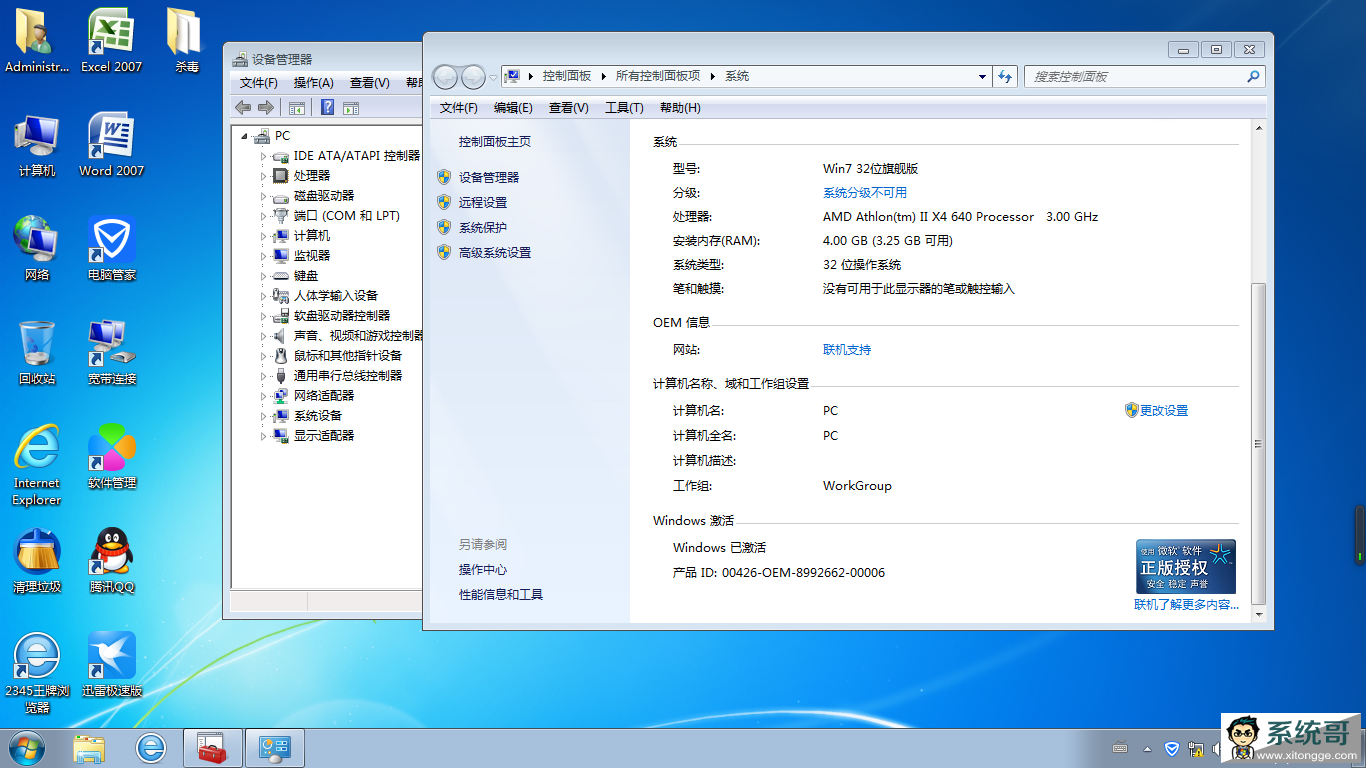Expand 网络适配器 tree node
The image size is (1366, 768).
[264, 396]
